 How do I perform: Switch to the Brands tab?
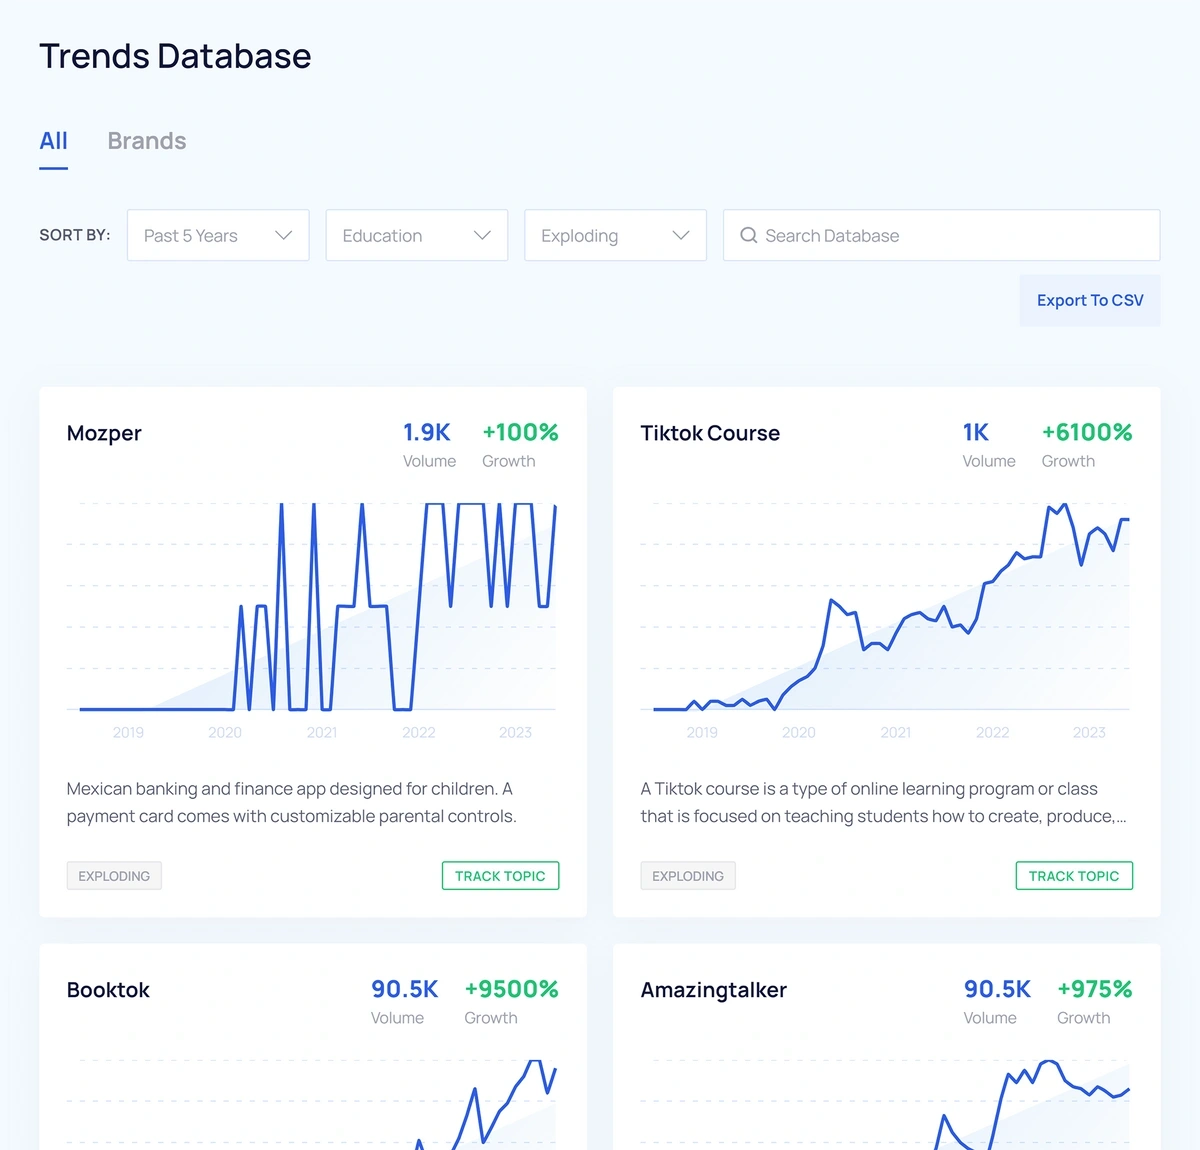pyautogui.click(x=147, y=141)
